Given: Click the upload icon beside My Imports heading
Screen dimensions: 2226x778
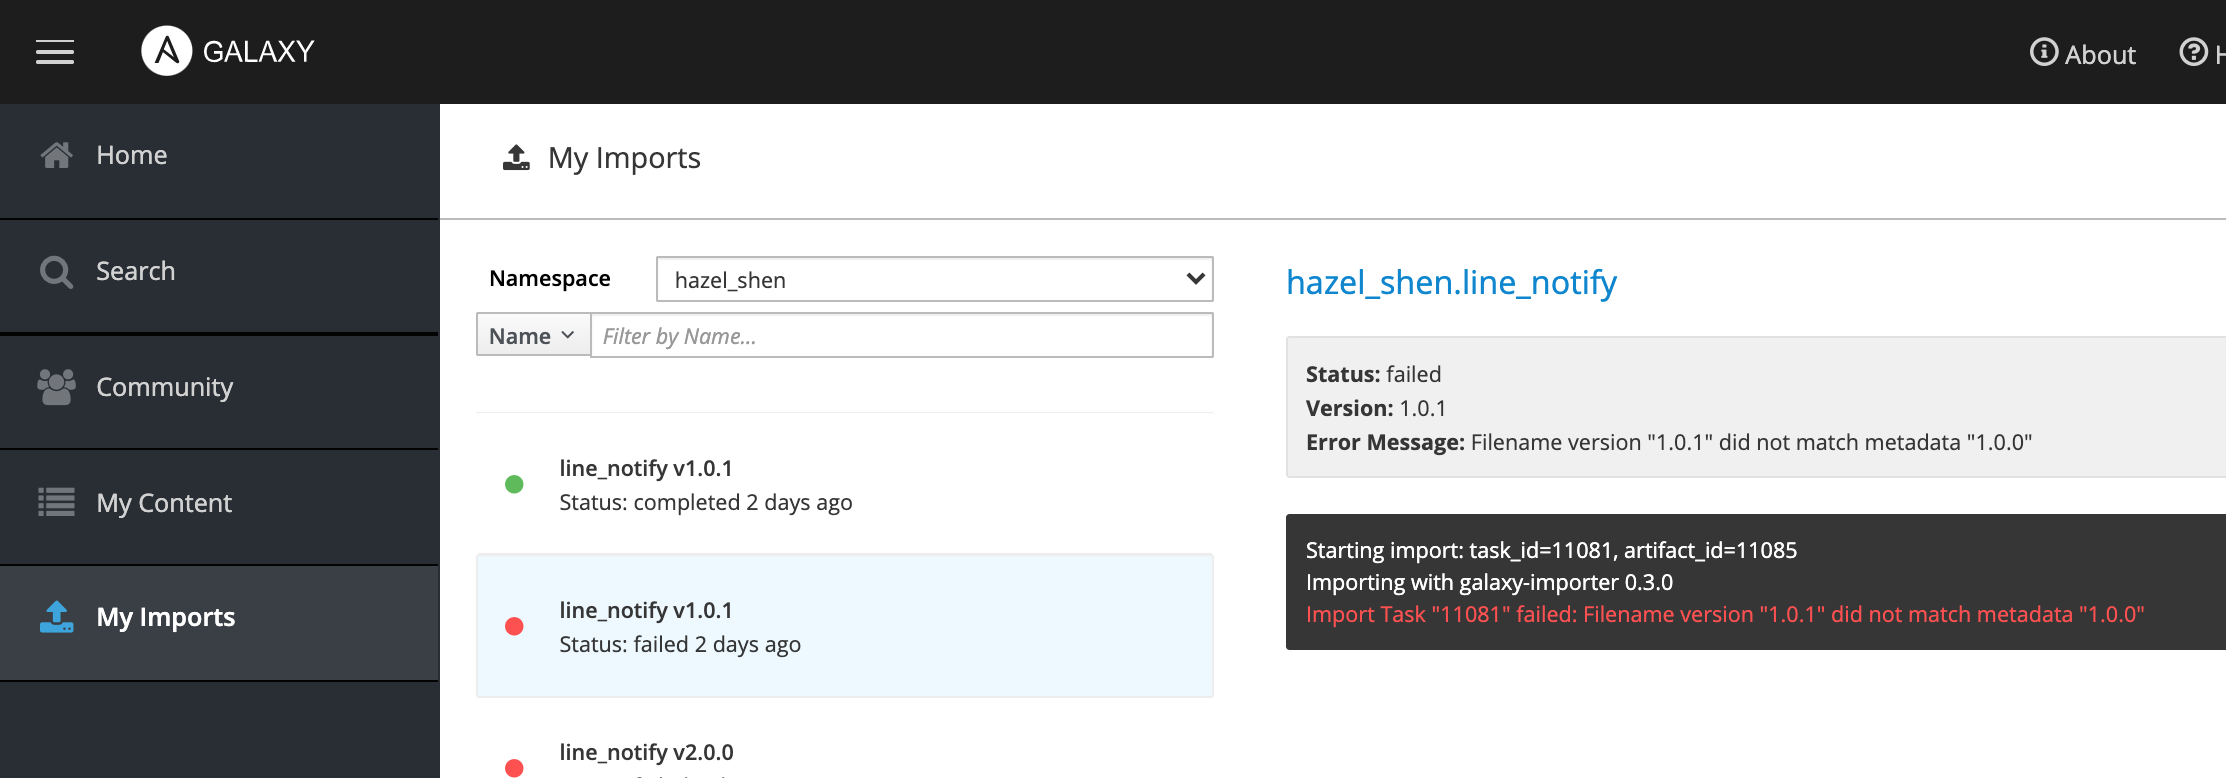Looking at the screenshot, I should (x=516, y=157).
